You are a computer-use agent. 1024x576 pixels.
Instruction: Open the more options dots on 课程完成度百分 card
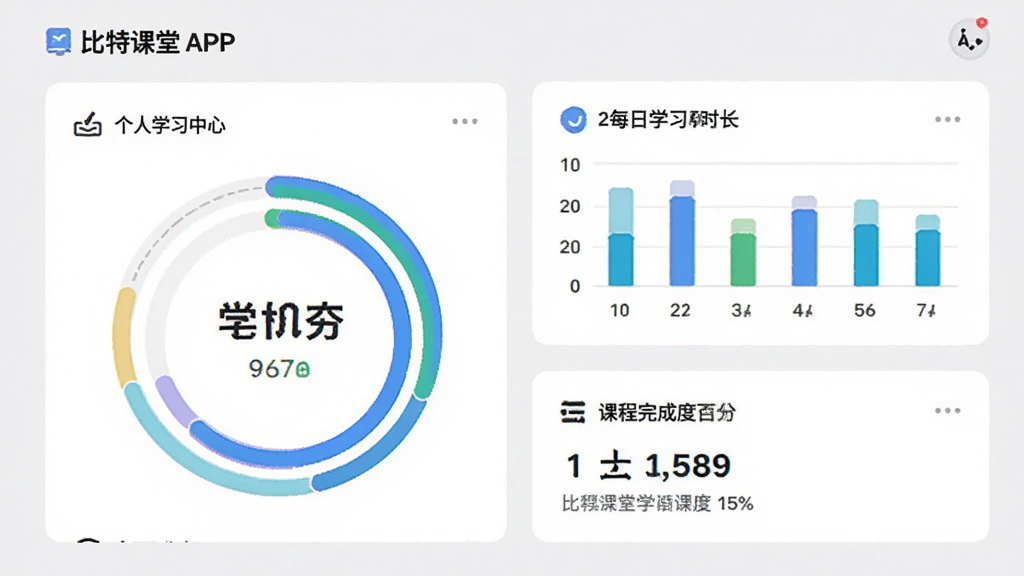pos(947,411)
